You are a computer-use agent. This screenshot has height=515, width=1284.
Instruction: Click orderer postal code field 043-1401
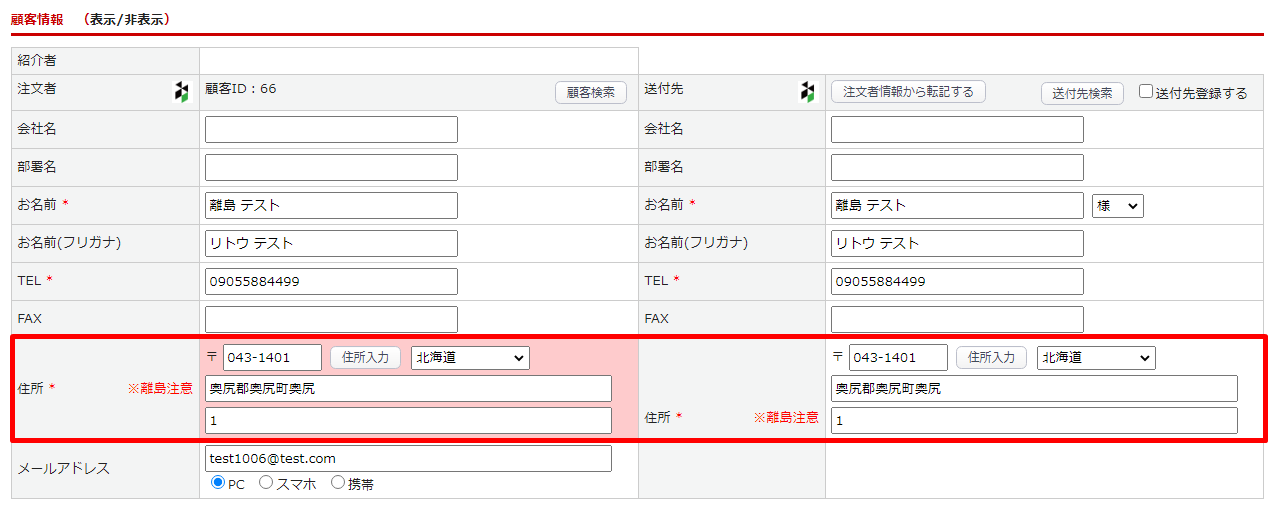[x=272, y=358]
